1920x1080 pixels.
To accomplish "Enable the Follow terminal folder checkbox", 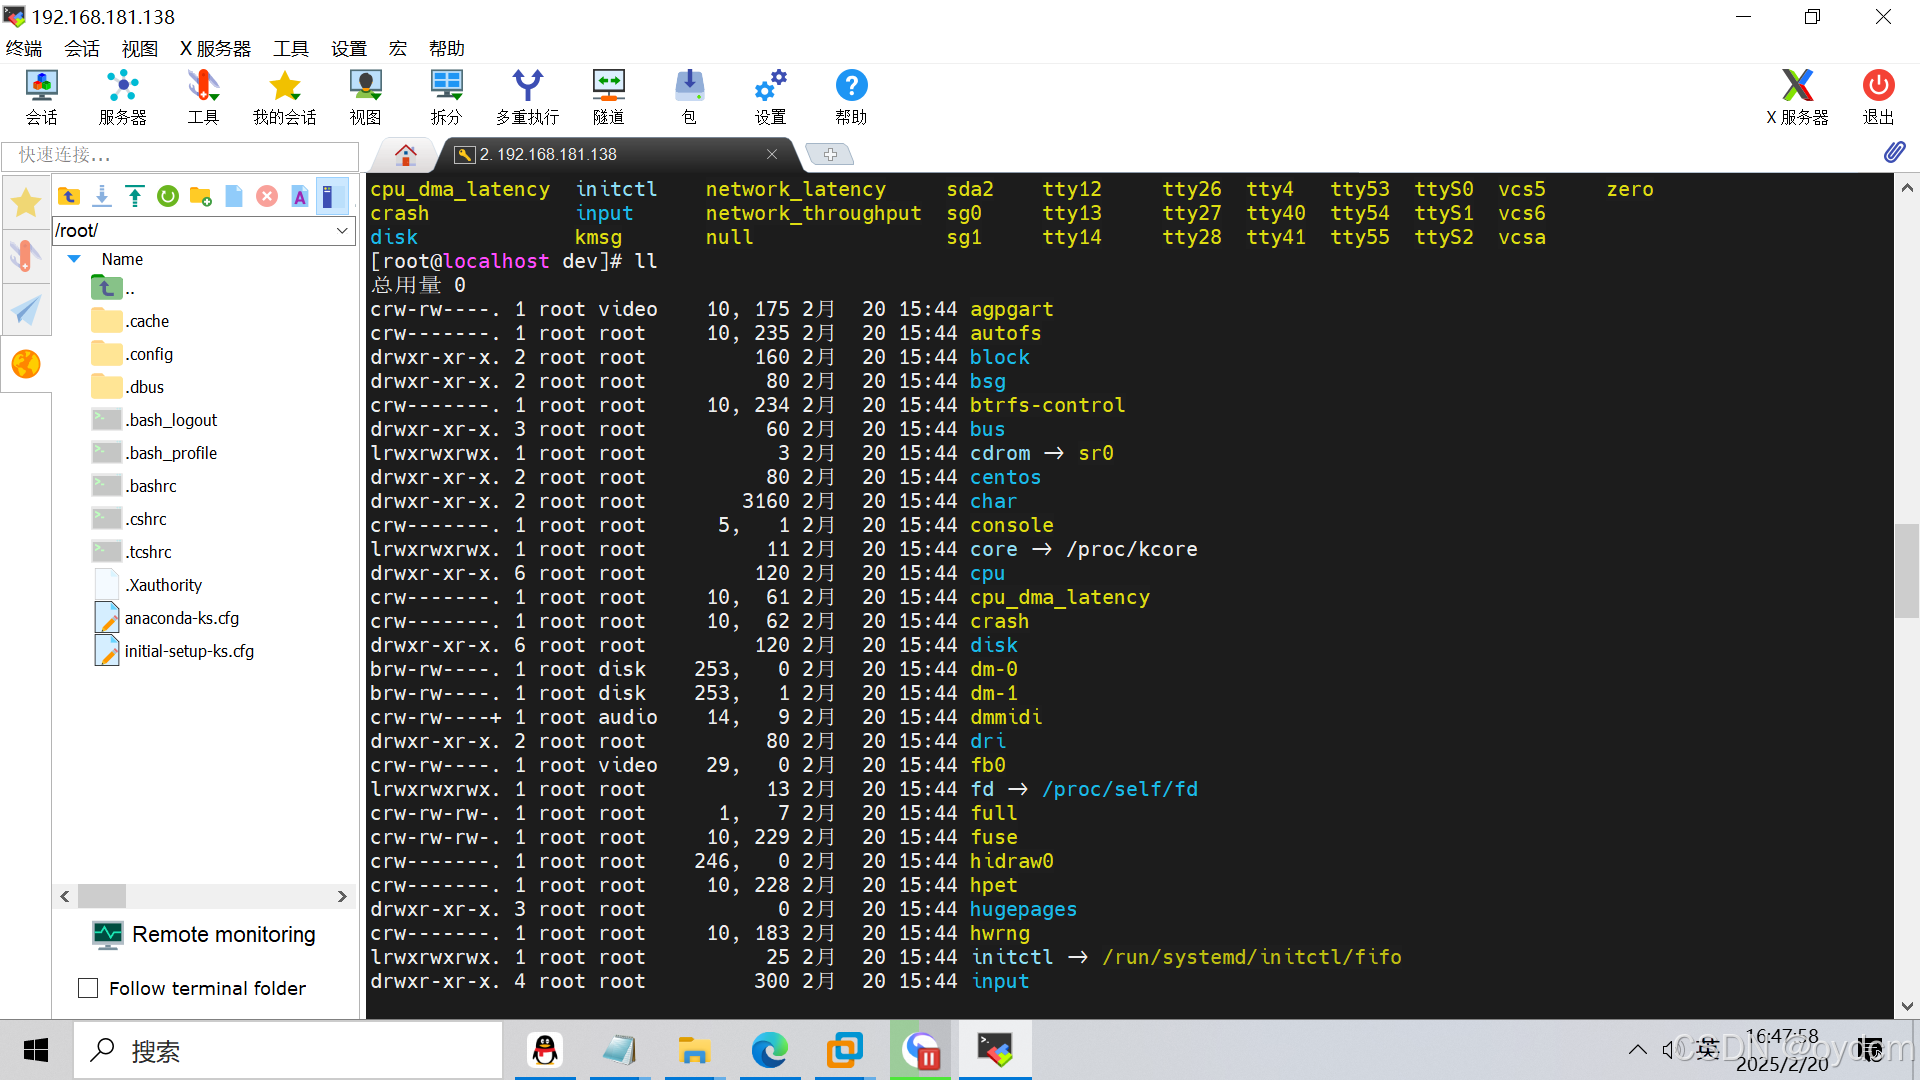I will pyautogui.click(x=88, y=988).
